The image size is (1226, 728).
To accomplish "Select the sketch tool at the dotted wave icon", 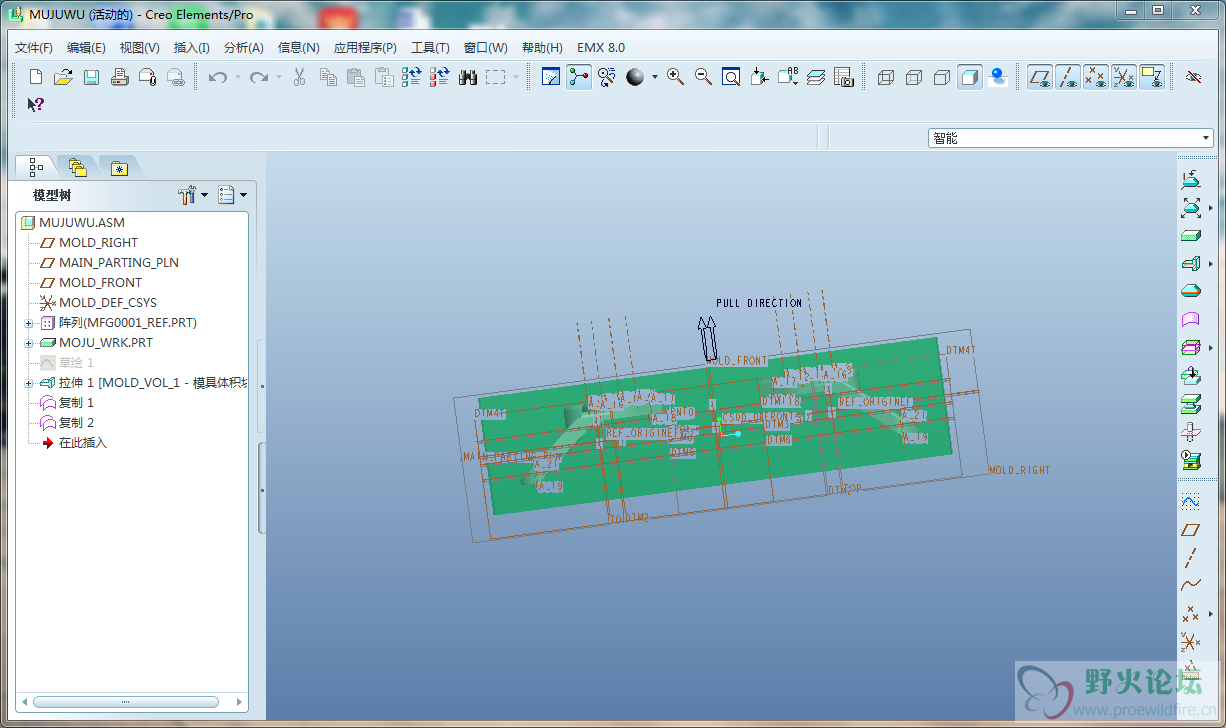I will pos(1190,501).
